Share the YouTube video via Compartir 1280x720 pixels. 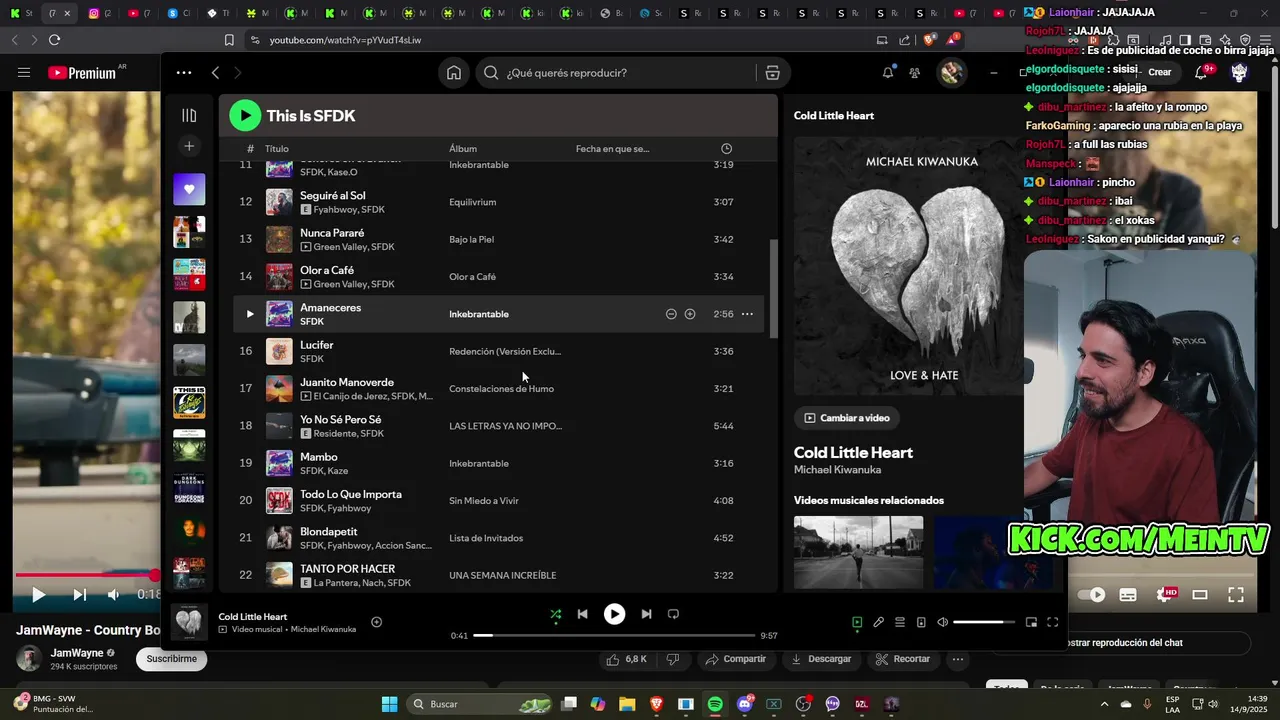point(735,659)
